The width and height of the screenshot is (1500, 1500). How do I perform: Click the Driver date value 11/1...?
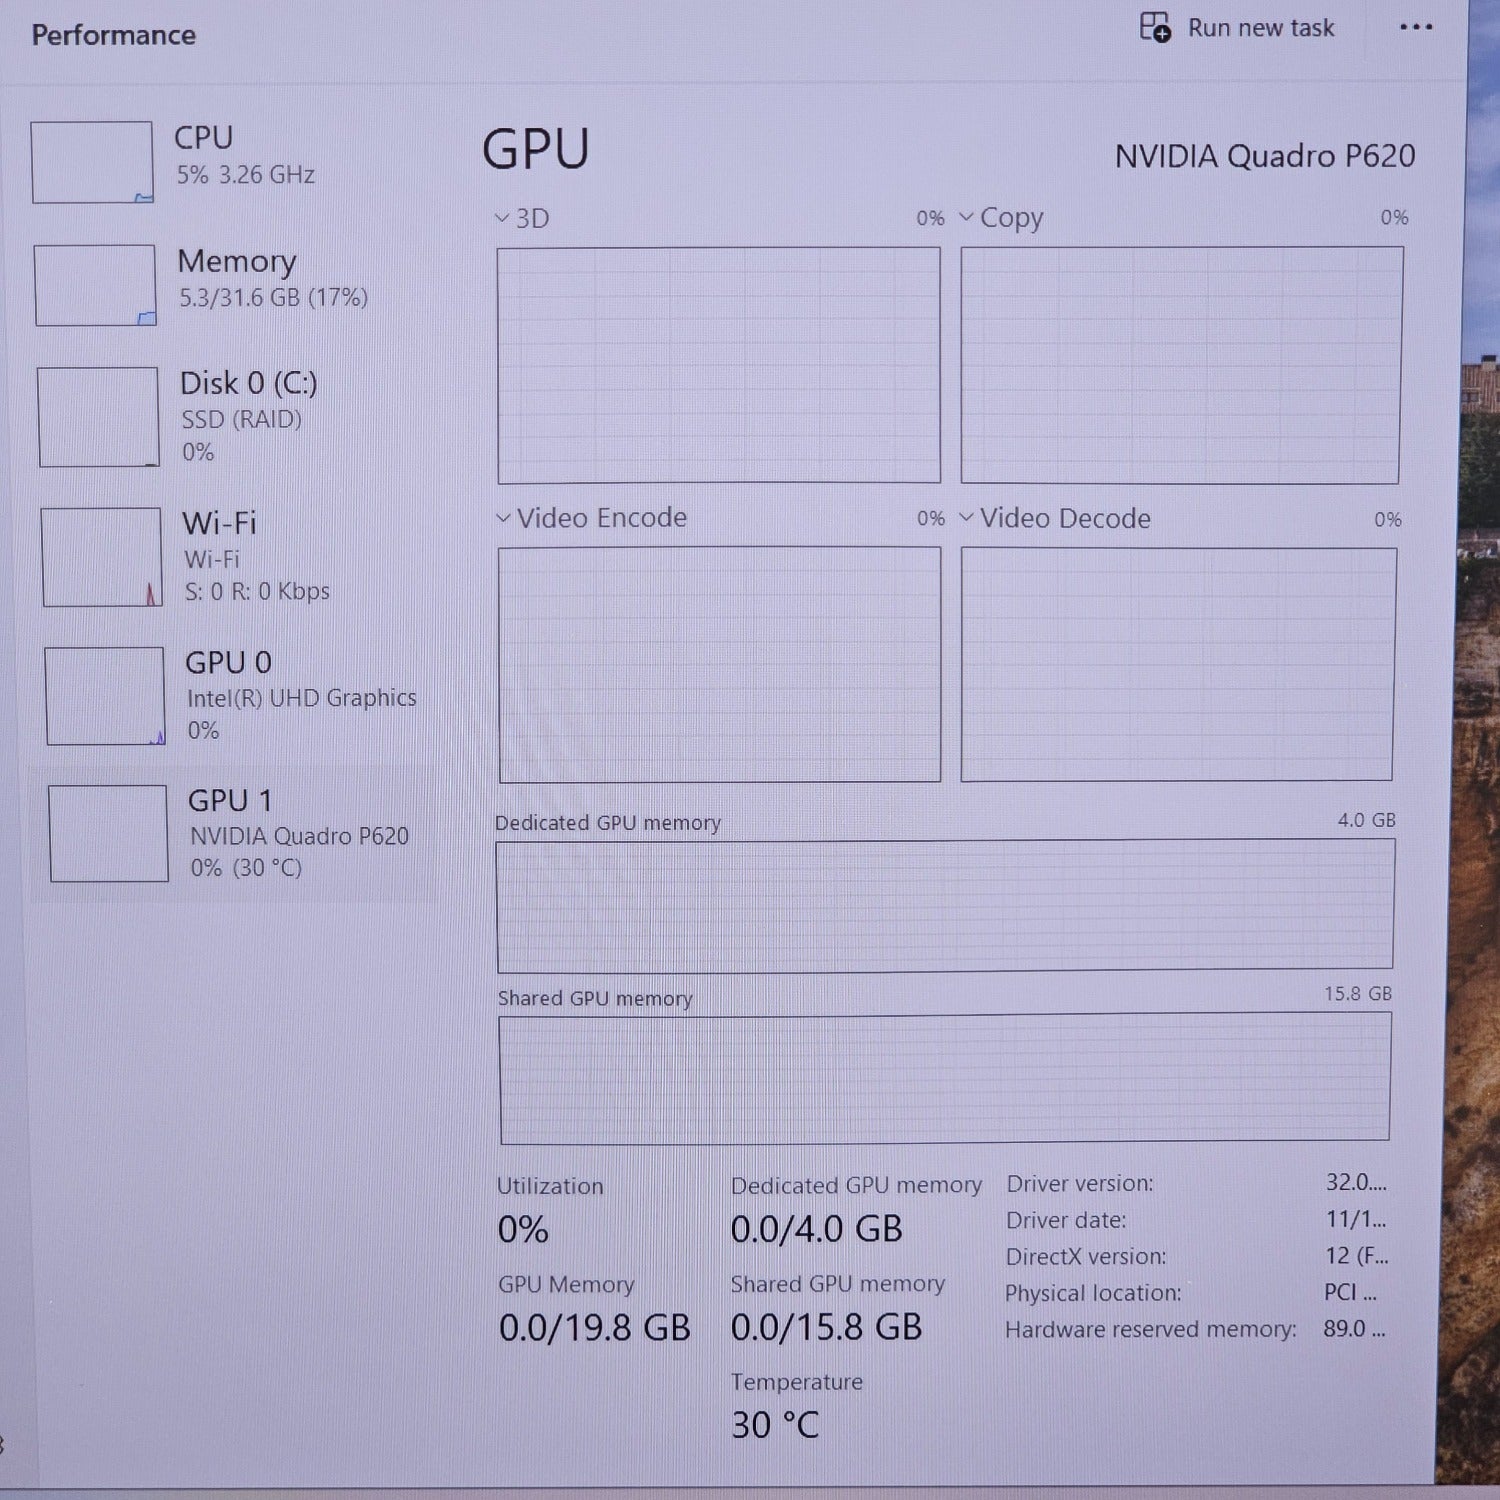(x=1356, y=1219)
